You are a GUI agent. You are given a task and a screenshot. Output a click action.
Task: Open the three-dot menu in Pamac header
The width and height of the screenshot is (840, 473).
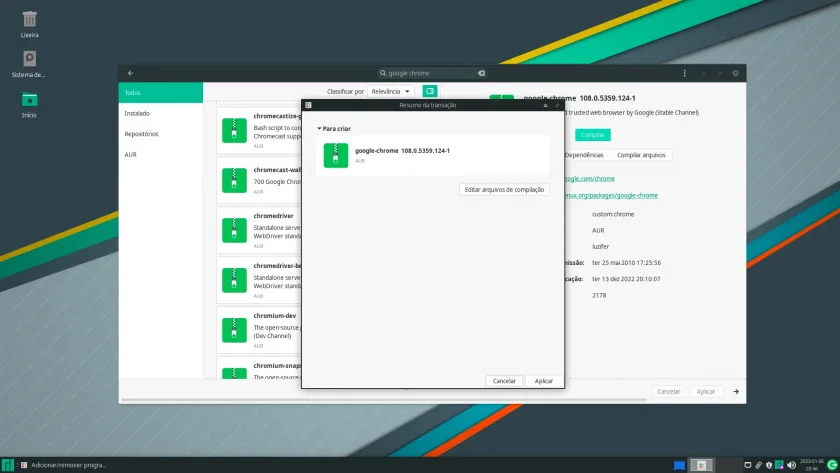point(684,73)
